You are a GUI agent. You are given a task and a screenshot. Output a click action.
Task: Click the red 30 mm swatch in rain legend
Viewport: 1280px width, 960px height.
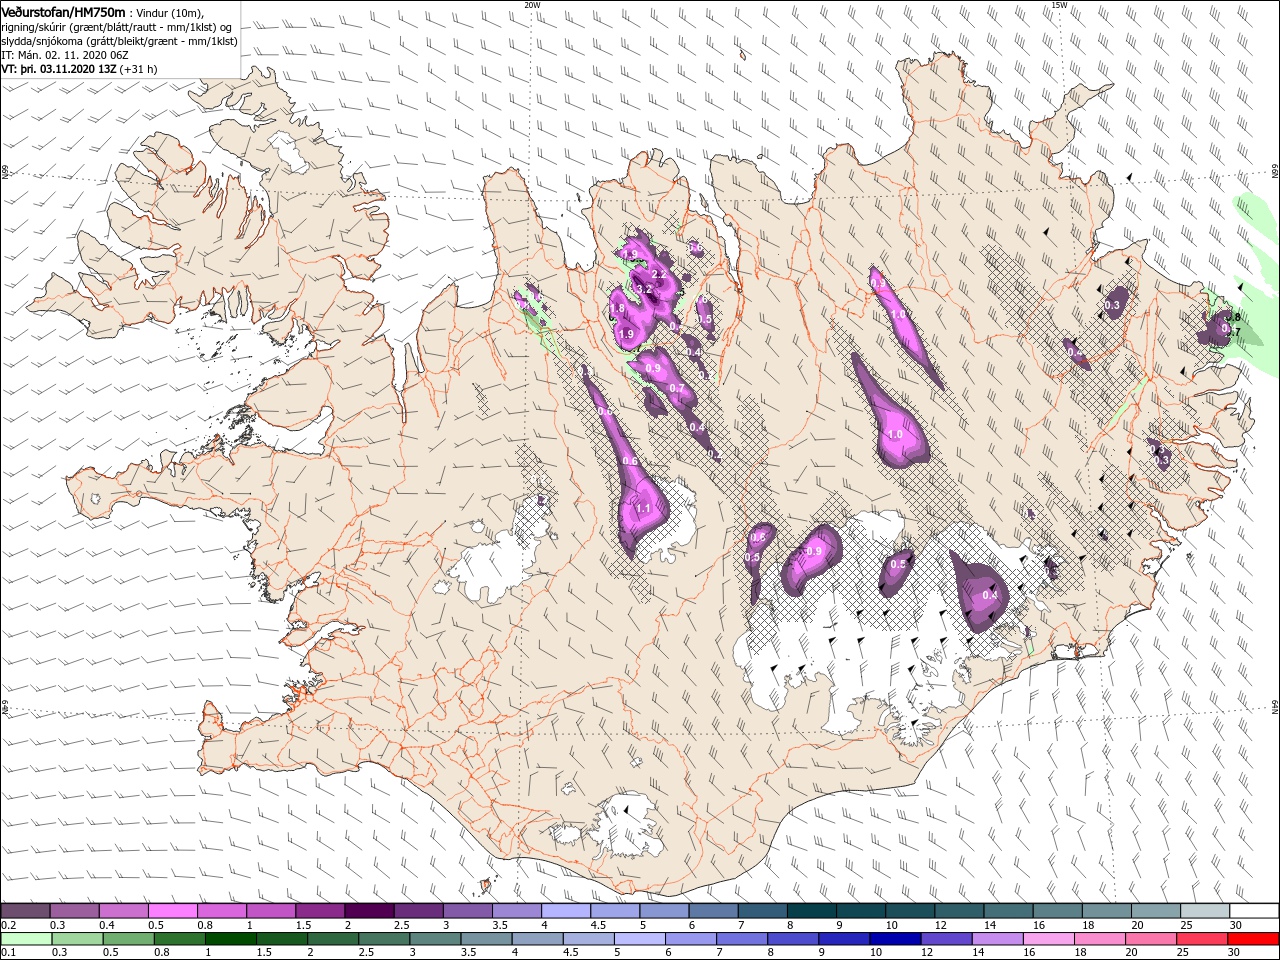tap(1254, 939)
